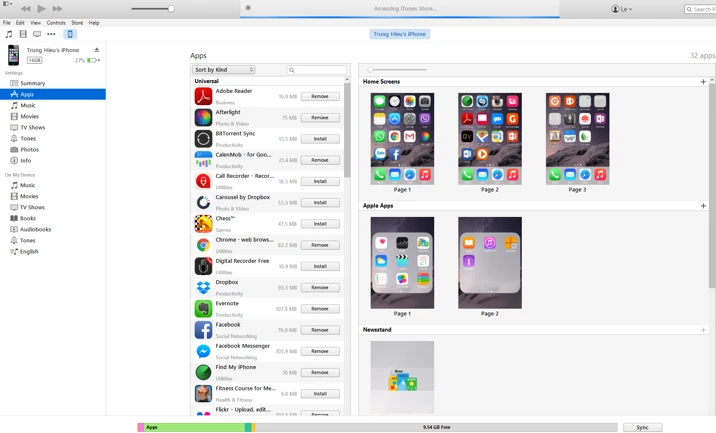The image size is (716, 433).
Task: Select the iPhone device icon in toolbar
Action: click(70, 34)
